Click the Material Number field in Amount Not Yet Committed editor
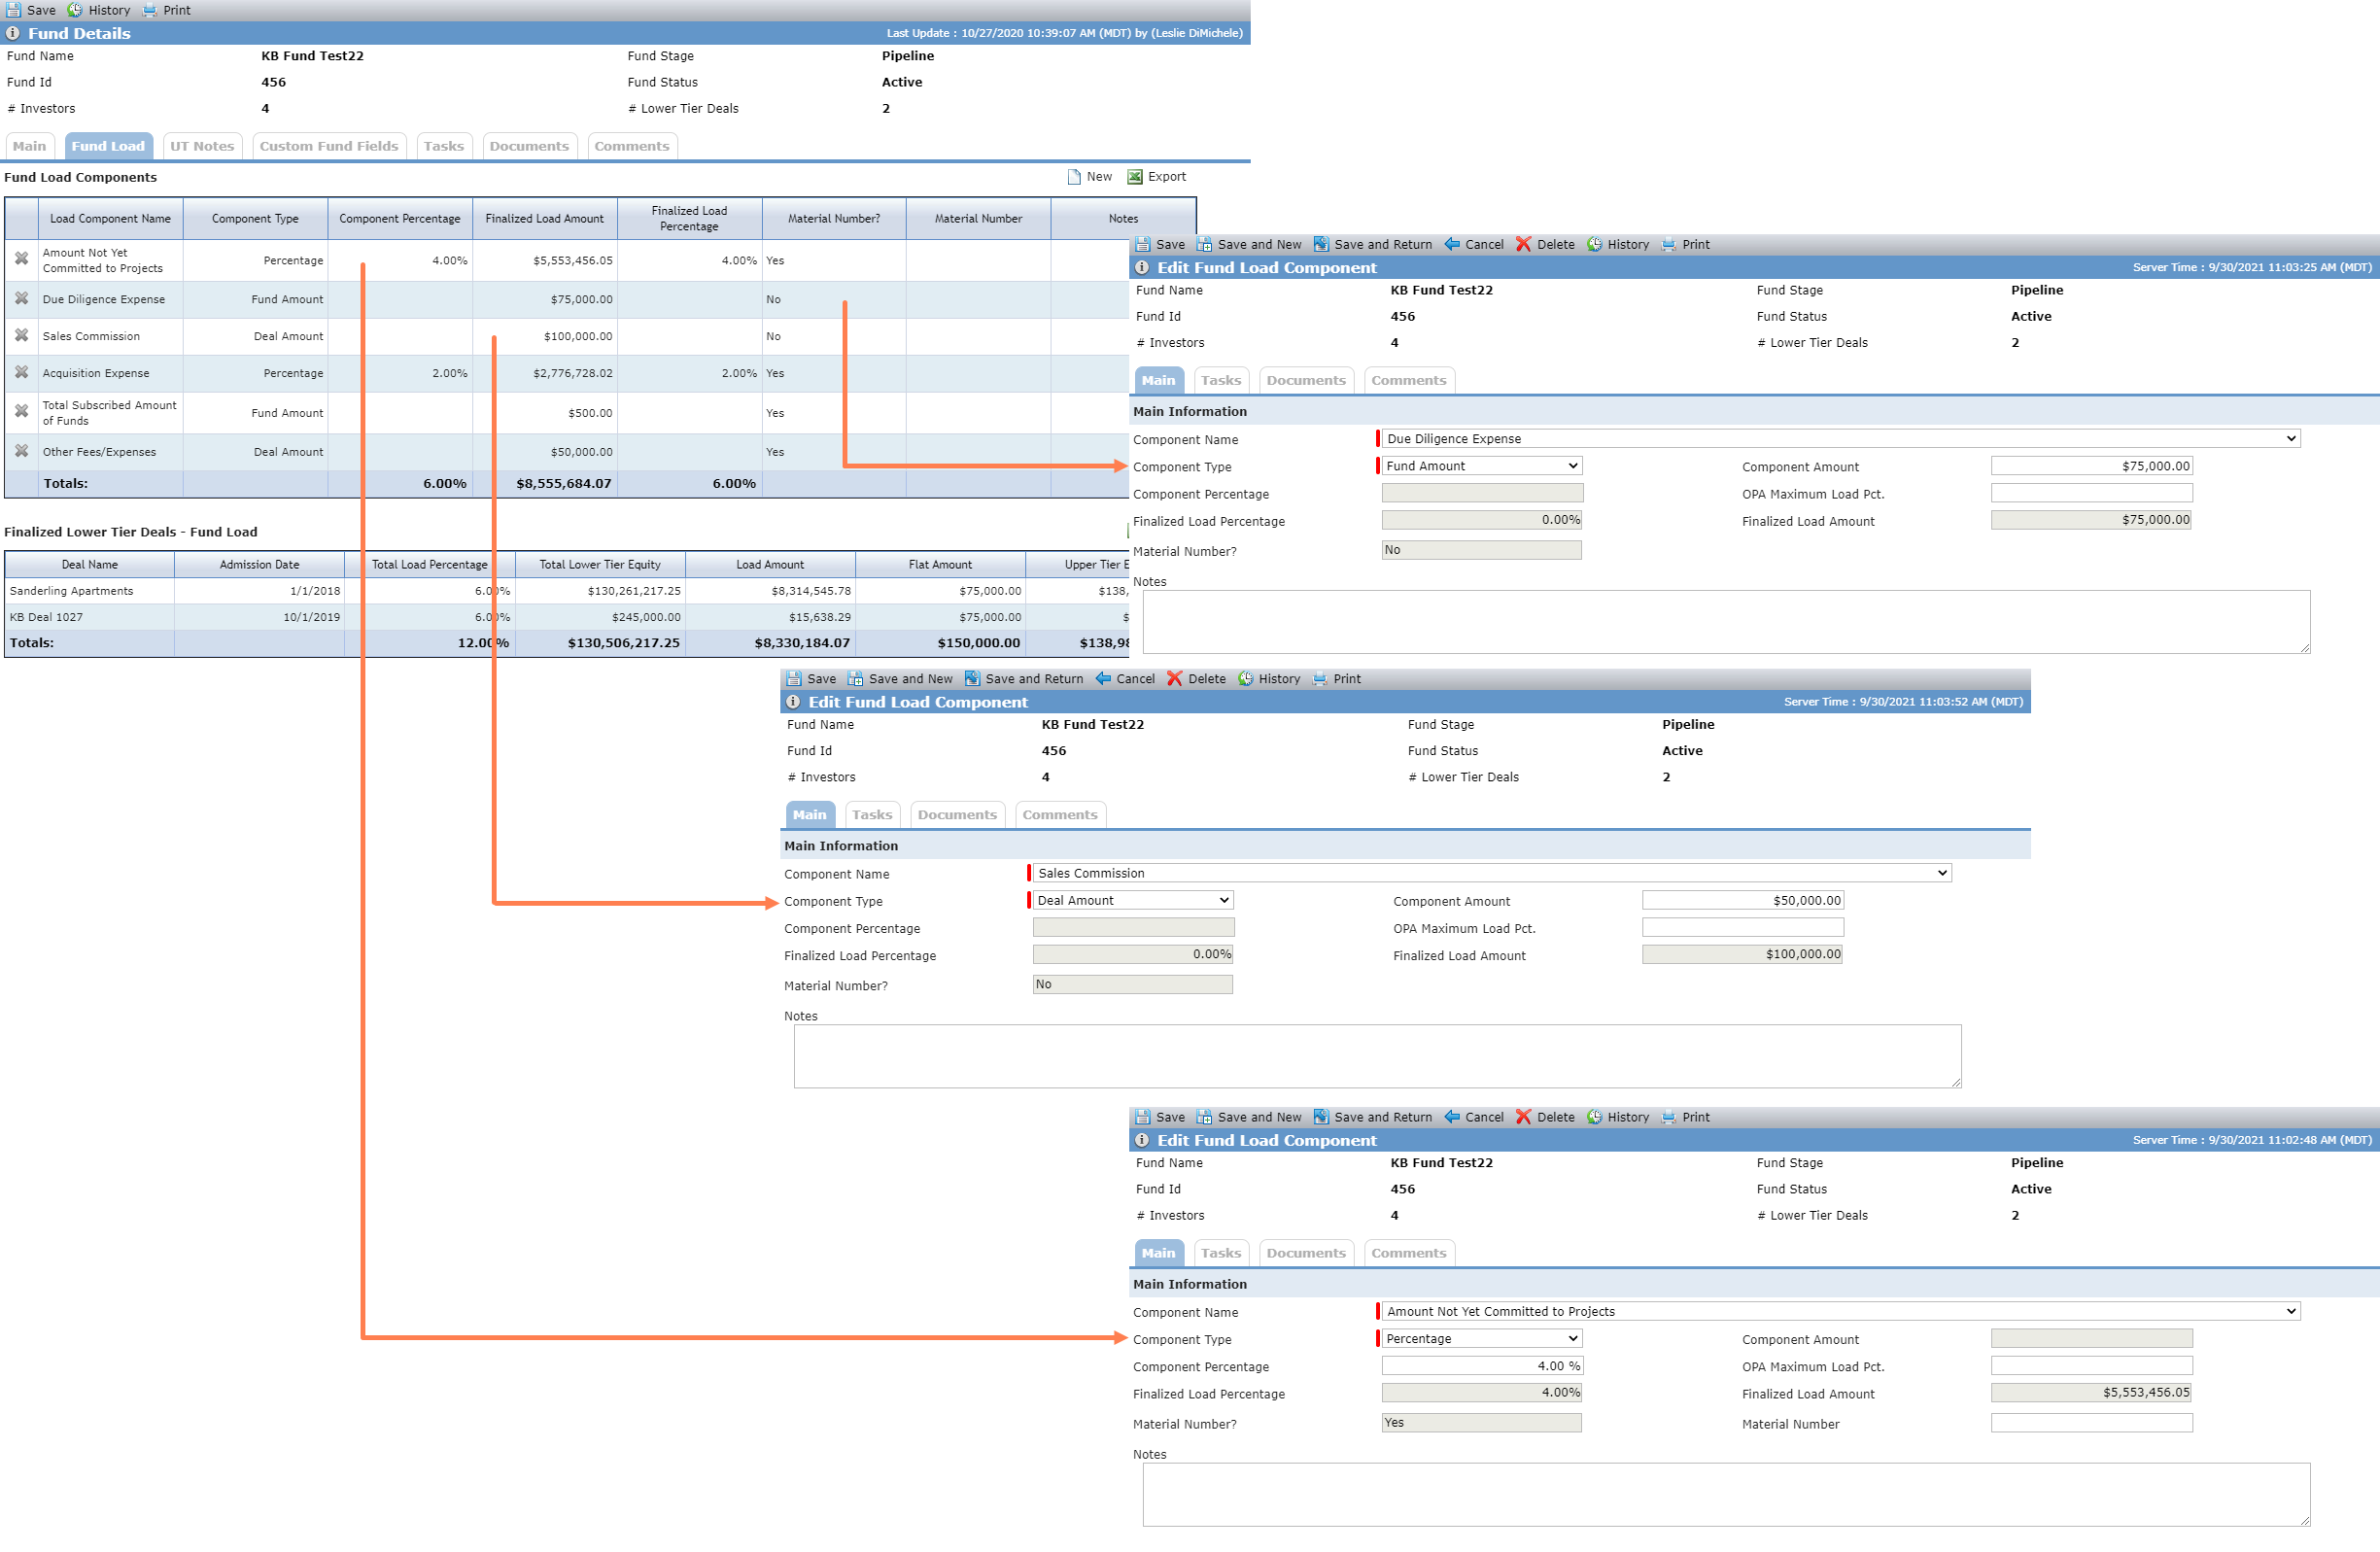Viewport: 2380px width, 1552px height. [x=2091, y=1422]
